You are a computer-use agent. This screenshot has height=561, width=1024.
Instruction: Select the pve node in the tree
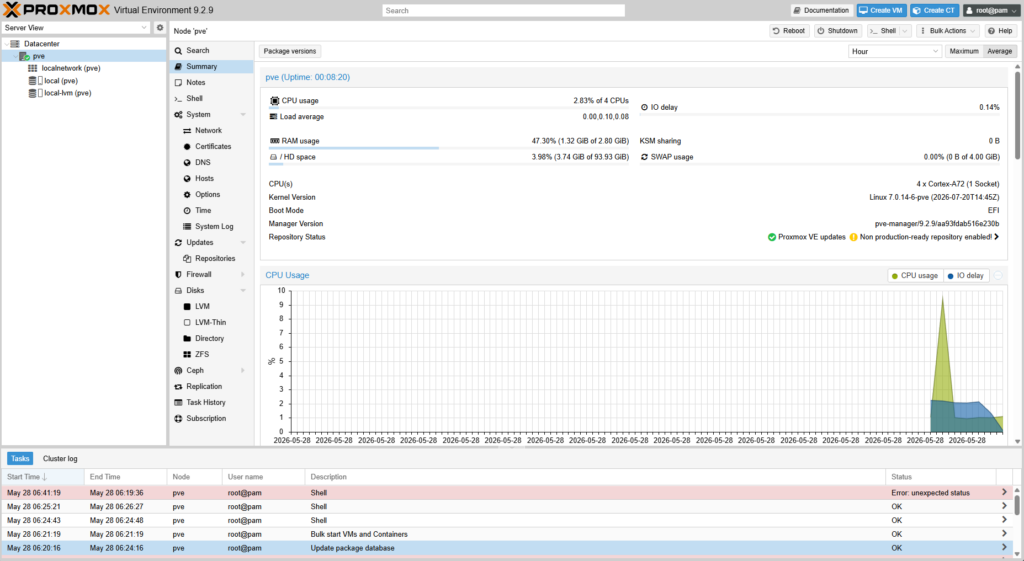pos(39,56)
